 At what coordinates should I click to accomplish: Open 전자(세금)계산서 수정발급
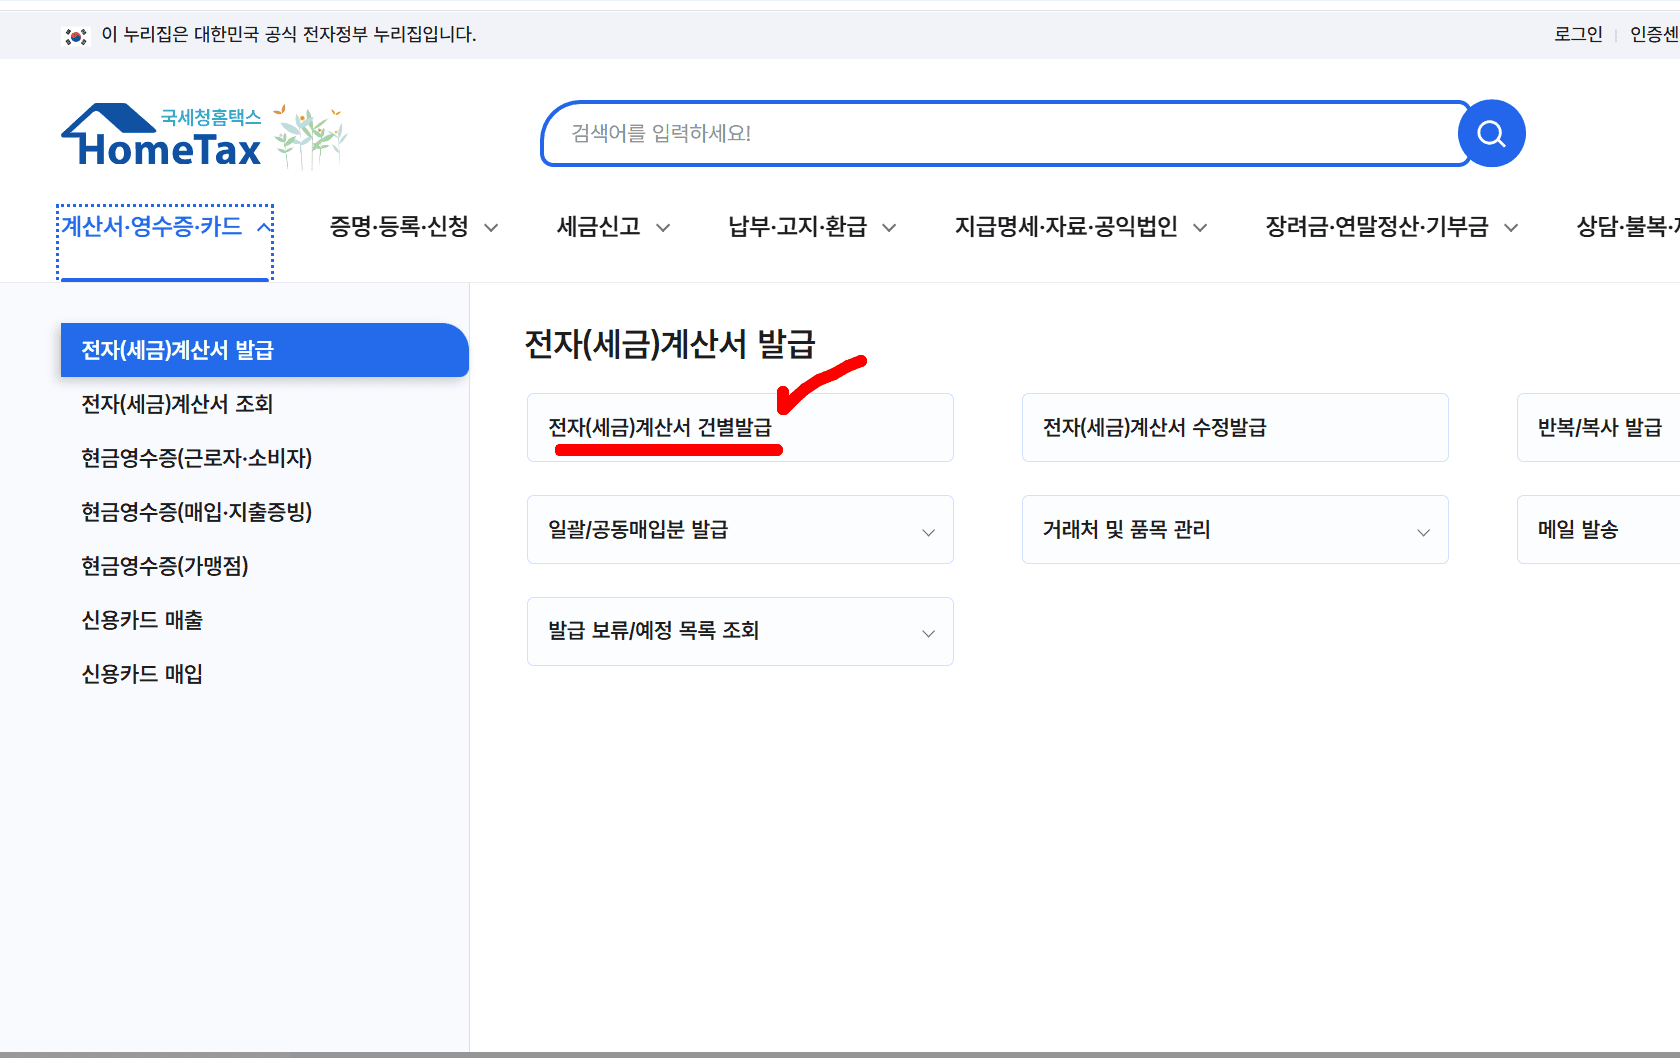[1235, 428]
